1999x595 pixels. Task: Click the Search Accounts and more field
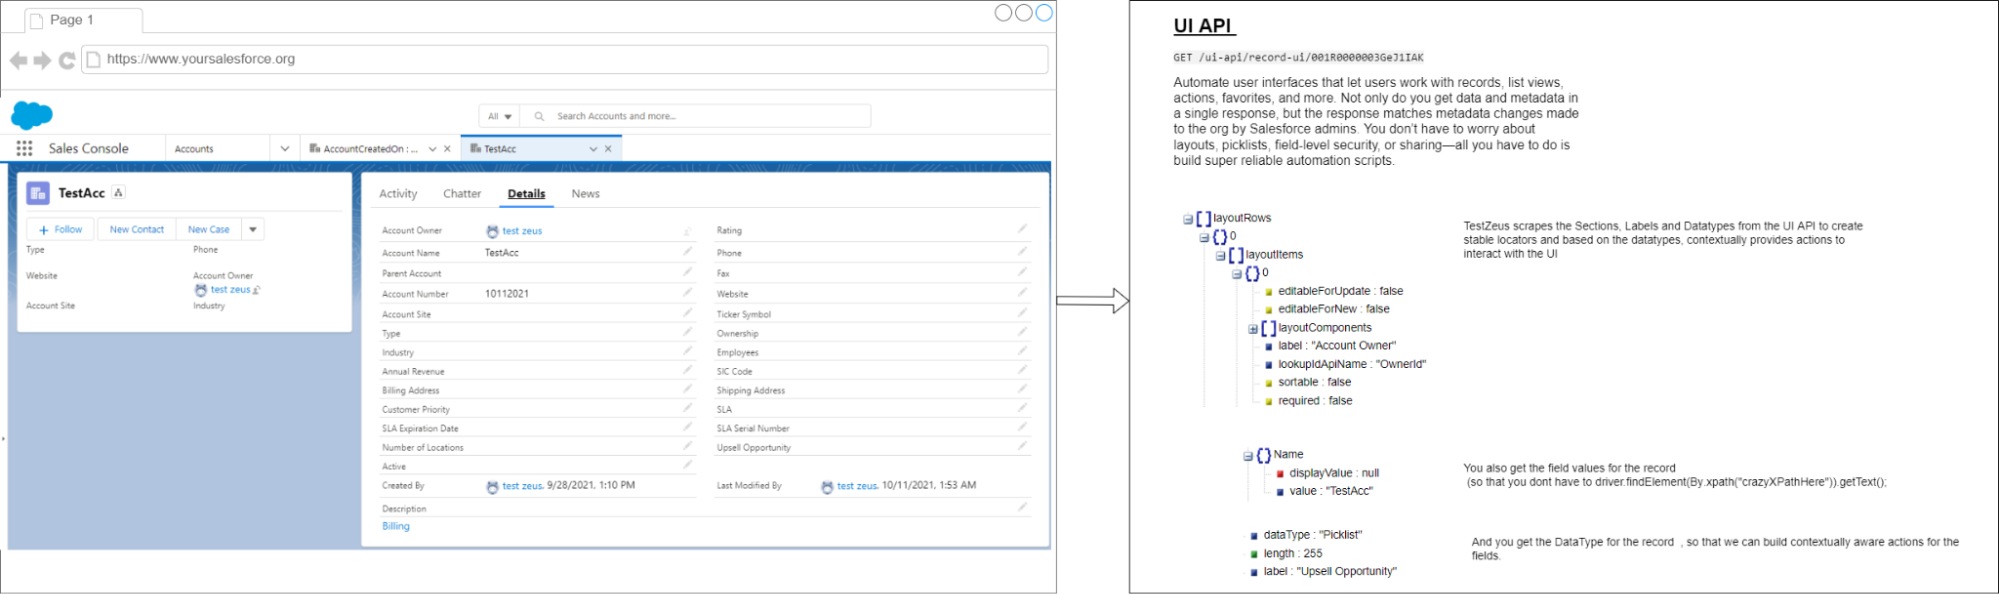[x=696, y=116]
